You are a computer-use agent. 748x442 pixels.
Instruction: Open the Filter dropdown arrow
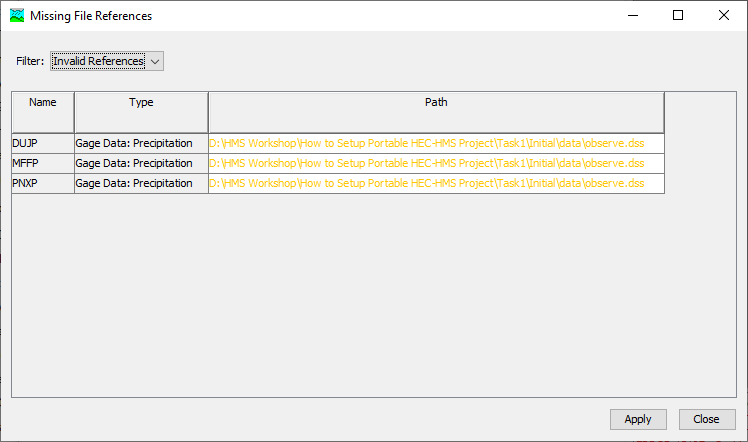155,62
